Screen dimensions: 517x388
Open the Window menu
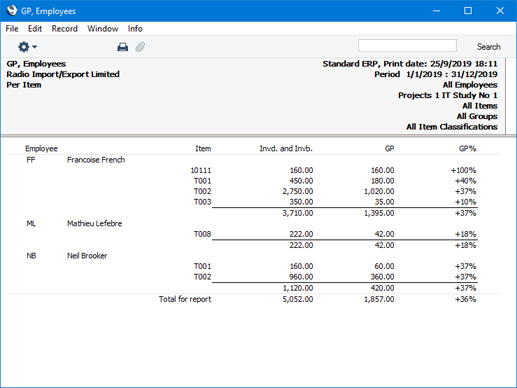tap(103, 29)
